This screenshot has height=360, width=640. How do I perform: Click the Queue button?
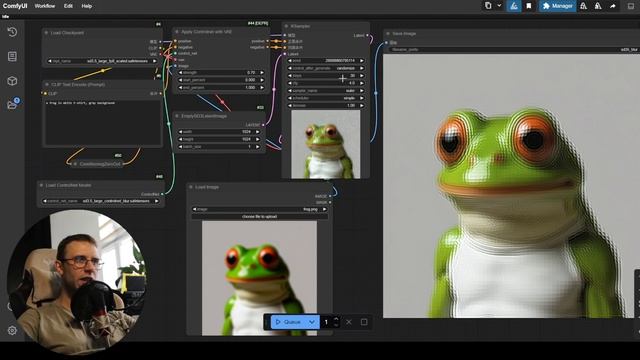(289, 322)
